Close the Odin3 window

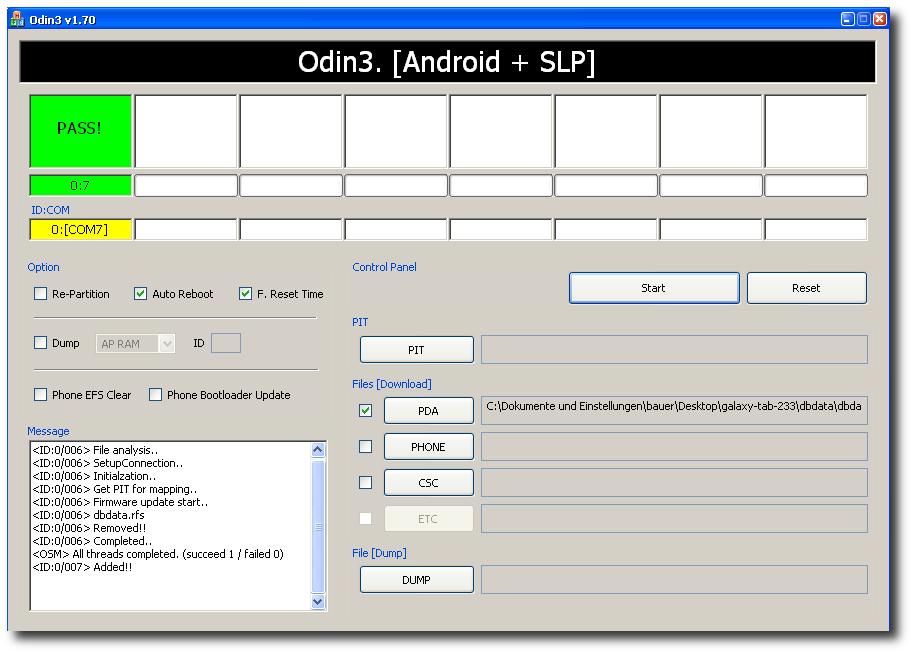tap(879, 19)
